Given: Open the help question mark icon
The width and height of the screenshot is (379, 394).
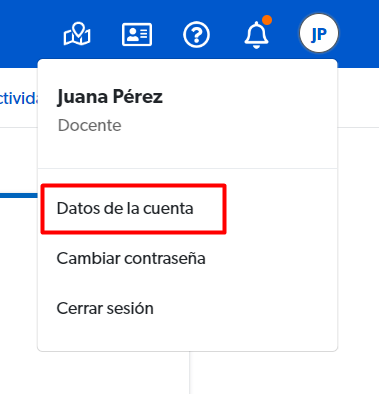Looking at the screenshot, I should [196, 34].
